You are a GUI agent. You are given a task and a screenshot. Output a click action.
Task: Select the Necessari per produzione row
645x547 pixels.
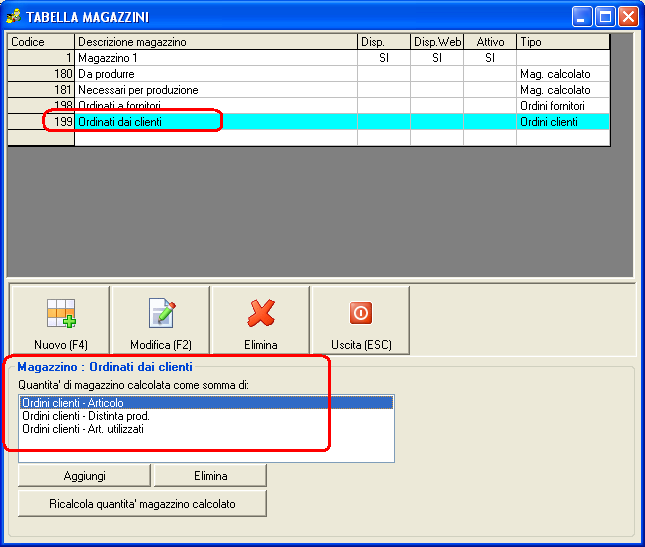(309, 90)
